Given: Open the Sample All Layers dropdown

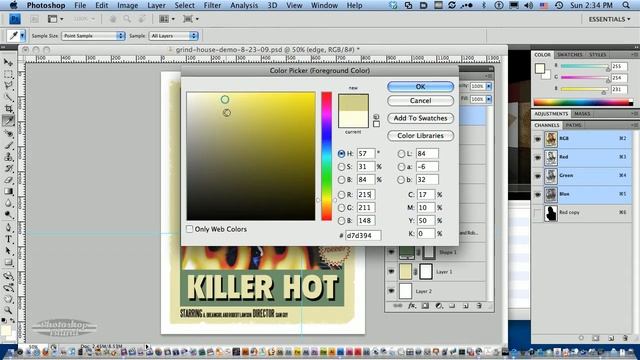Looking at the screenshot, I should pos(173,36).
